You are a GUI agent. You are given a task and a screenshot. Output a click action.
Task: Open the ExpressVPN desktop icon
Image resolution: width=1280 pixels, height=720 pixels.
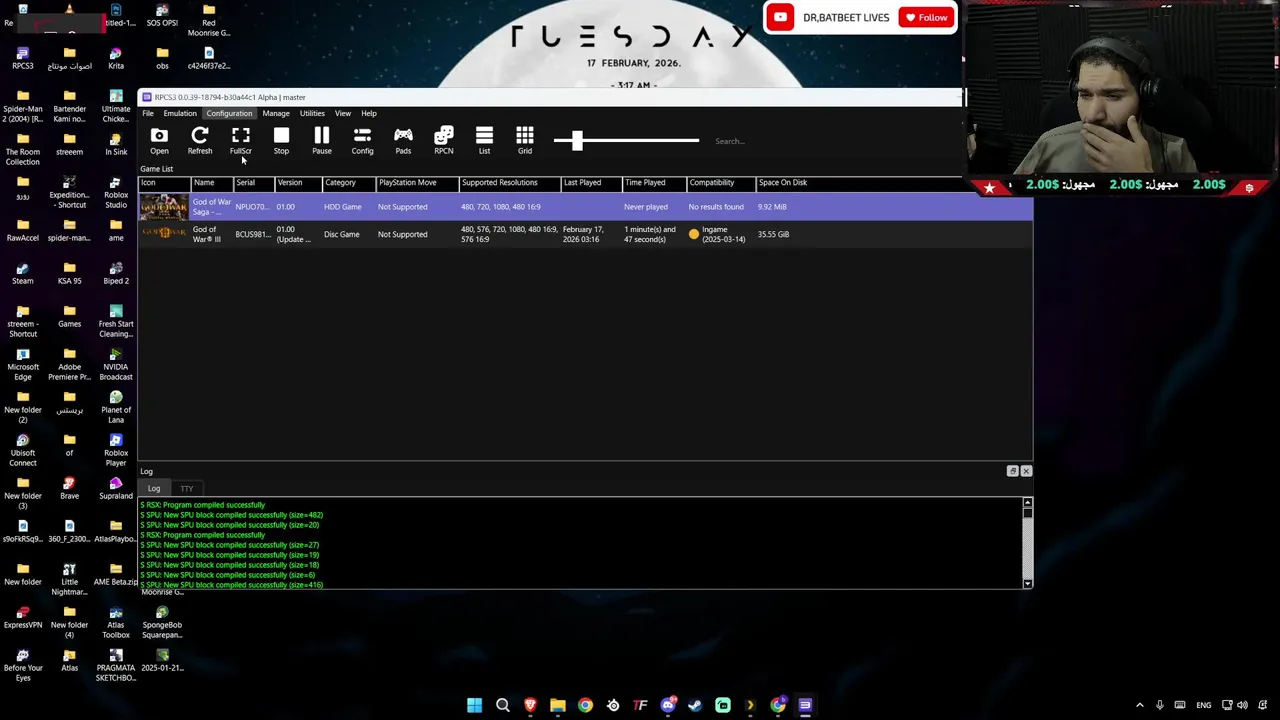23,617
